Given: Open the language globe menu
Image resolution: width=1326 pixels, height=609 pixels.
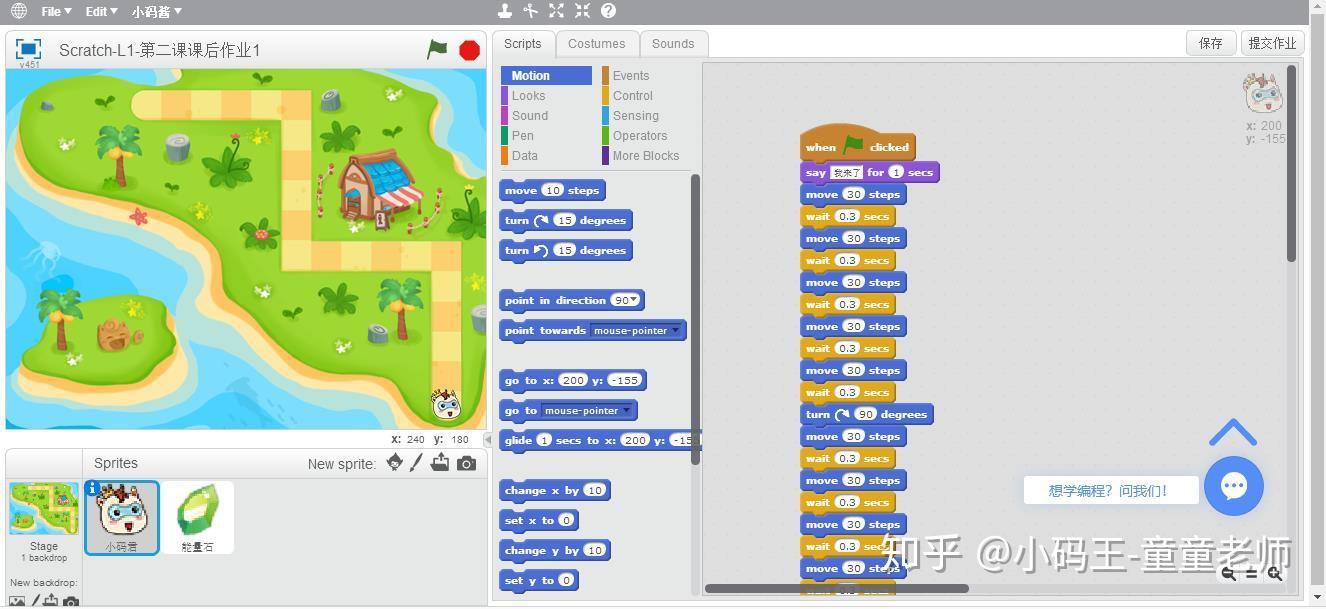Looking at the screenshot, I should (x=19, y=11).
